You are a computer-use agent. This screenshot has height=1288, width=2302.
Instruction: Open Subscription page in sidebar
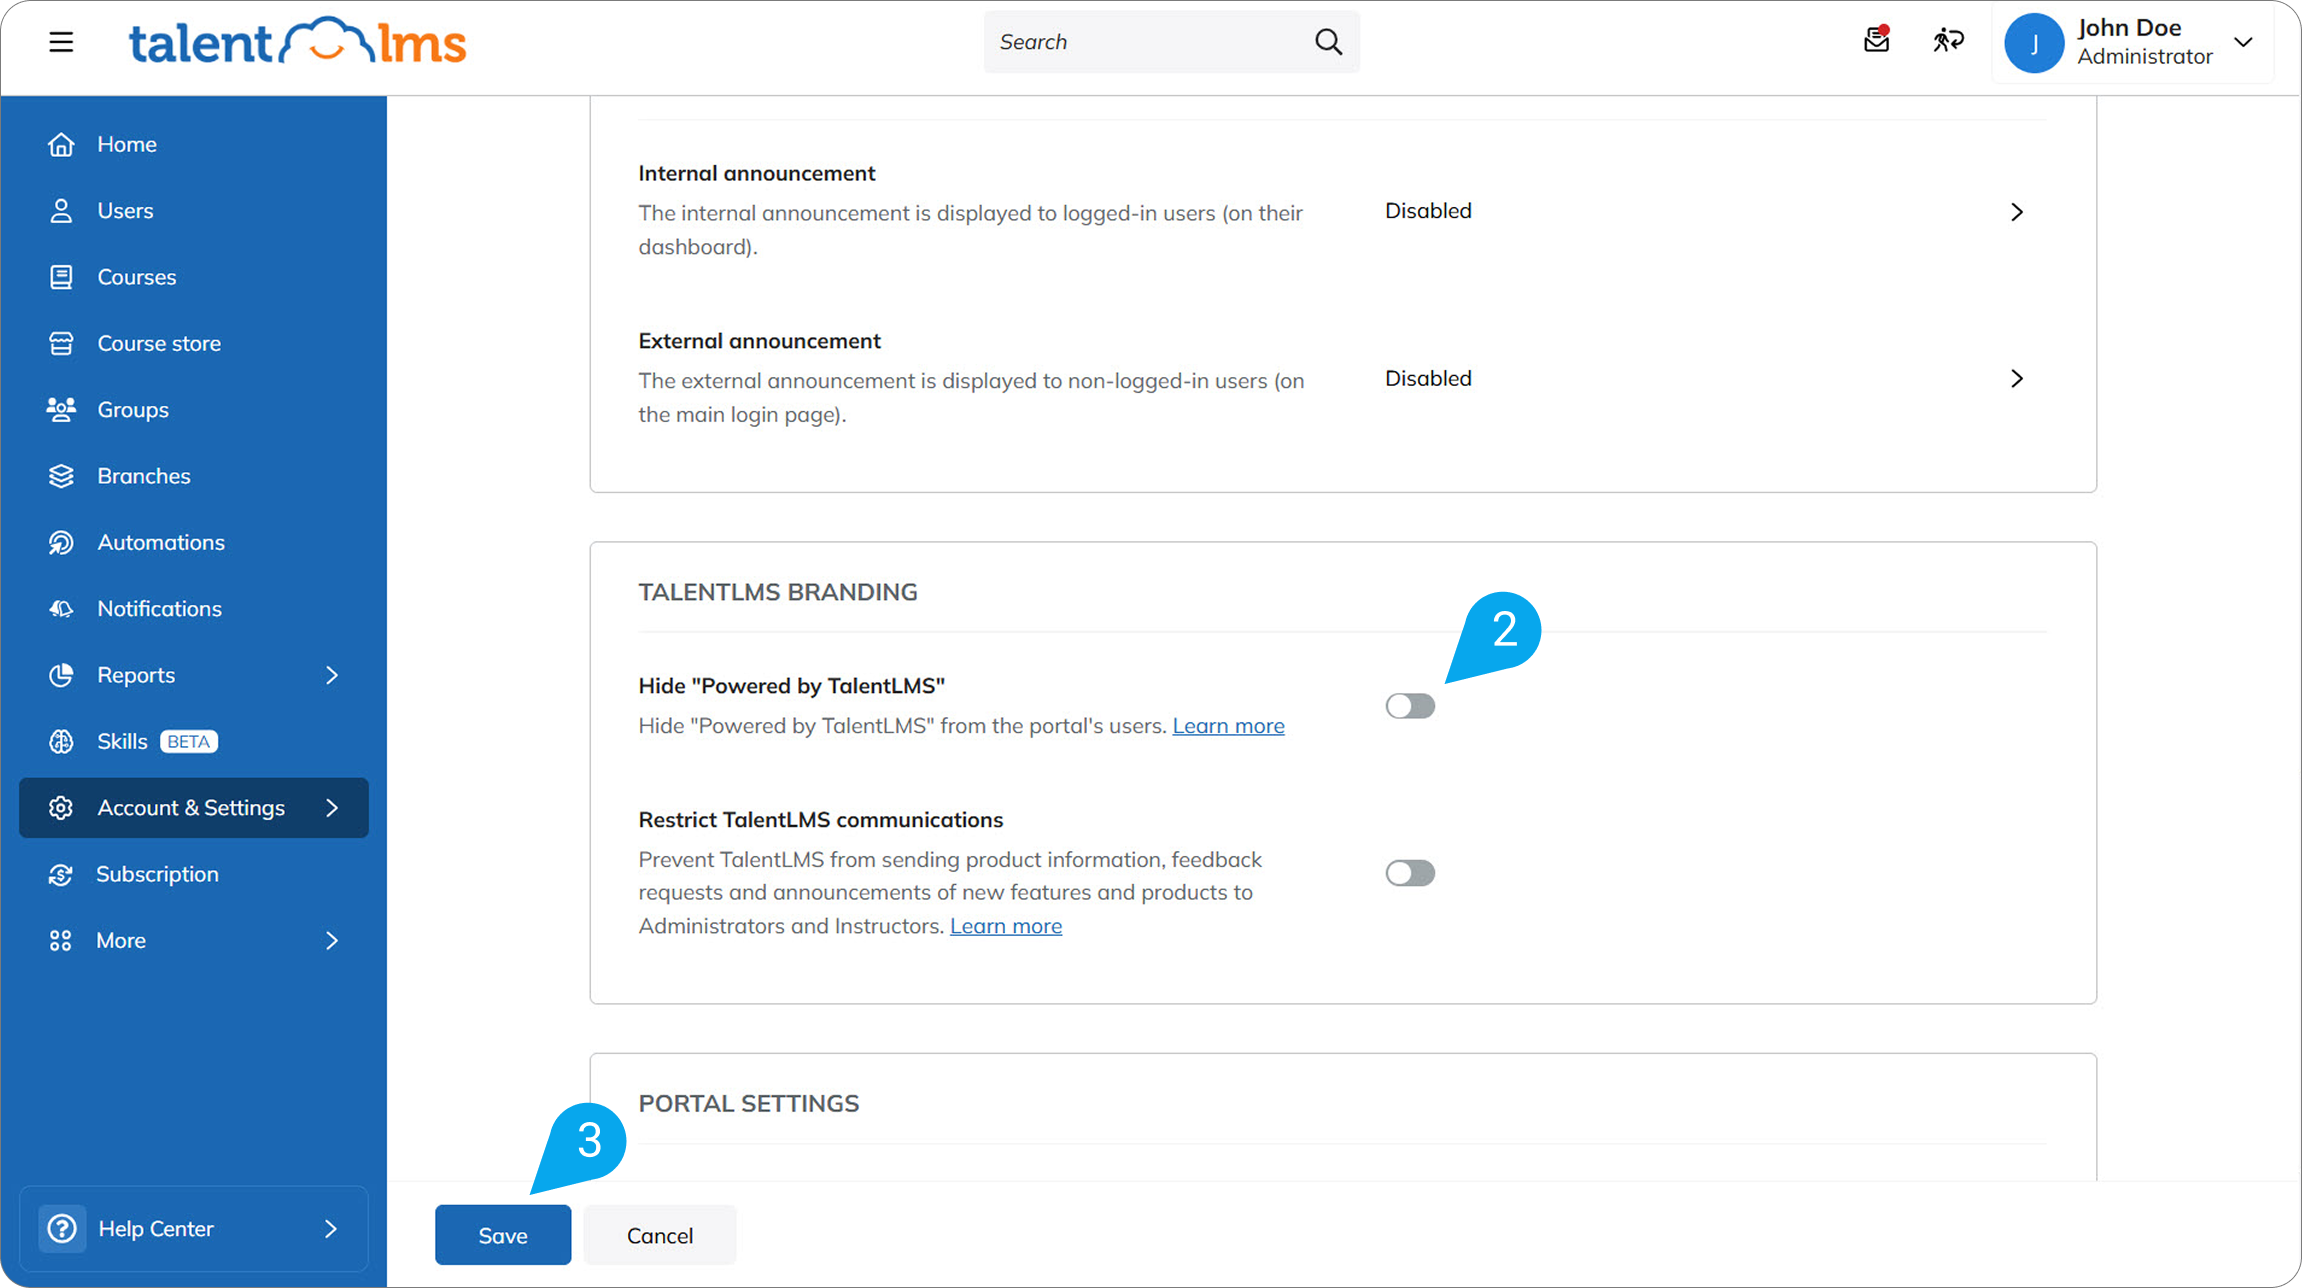[157, 874]
